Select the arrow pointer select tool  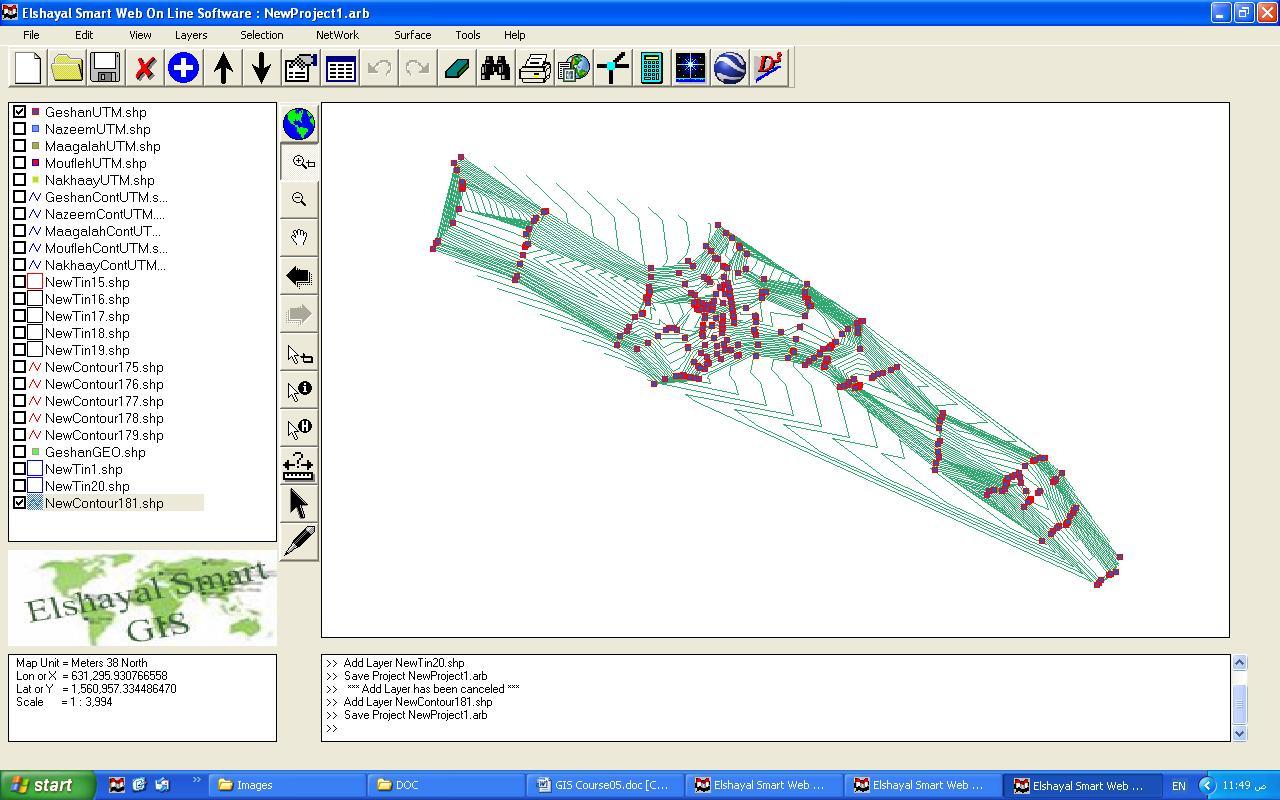click(x=299, y=504)
